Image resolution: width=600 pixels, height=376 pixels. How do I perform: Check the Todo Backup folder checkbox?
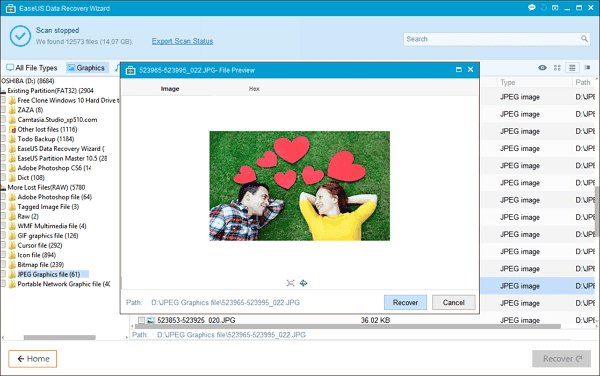click(3, 139)
